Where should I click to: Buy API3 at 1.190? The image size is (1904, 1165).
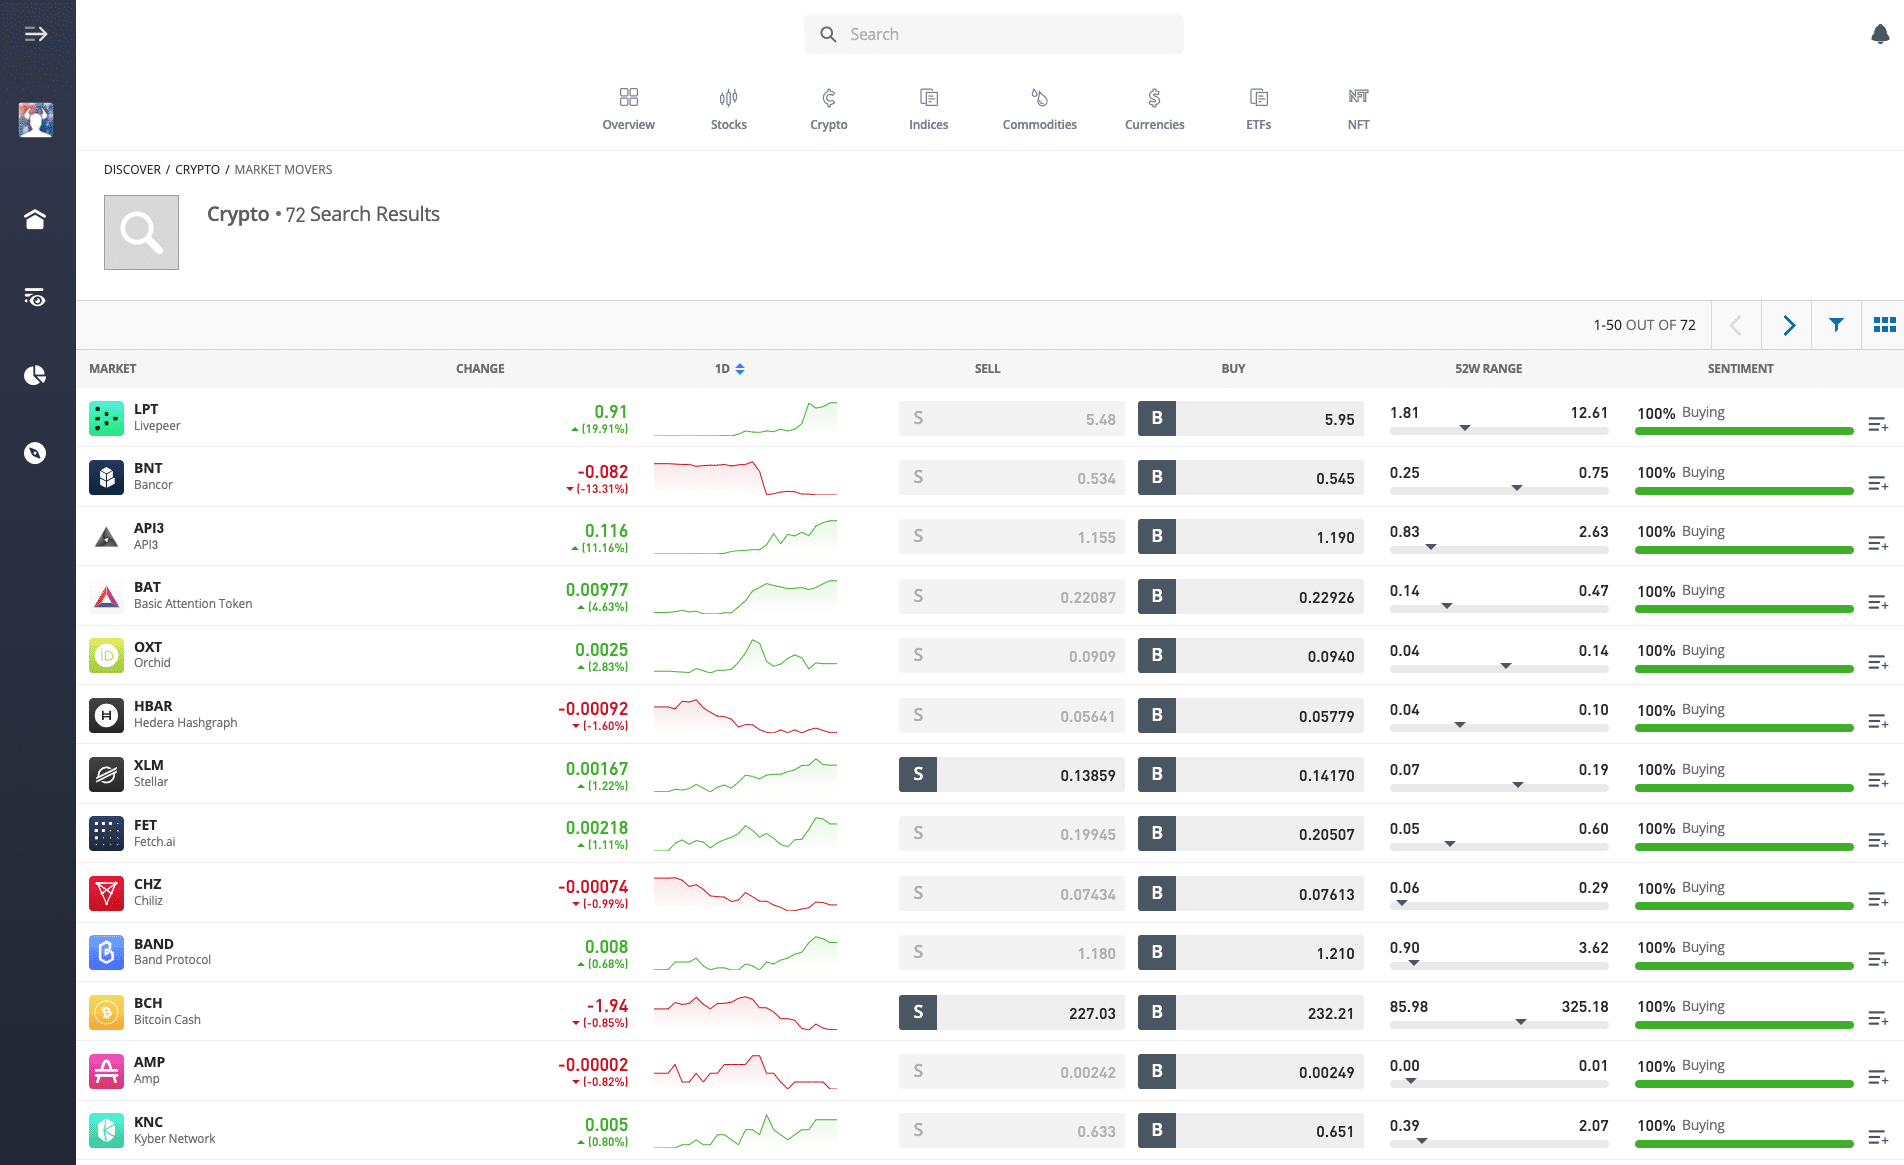tap(1251, 537)
